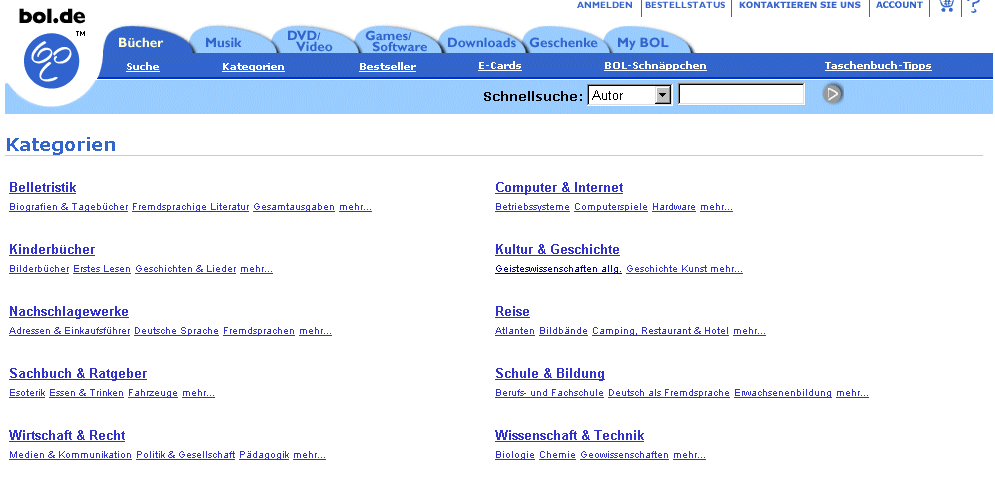
Task: Click Hardware link
Action: [674, 207]
